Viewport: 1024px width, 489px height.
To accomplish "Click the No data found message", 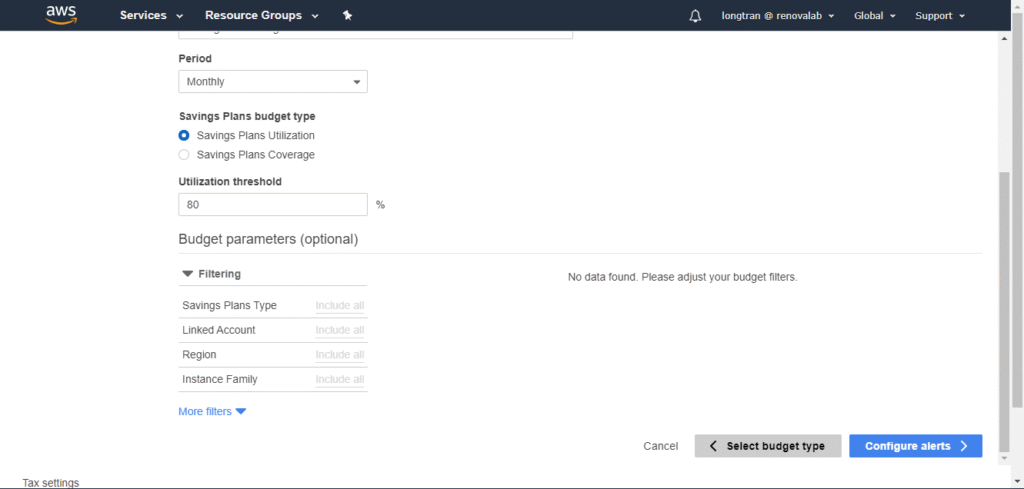I will 682,277.
